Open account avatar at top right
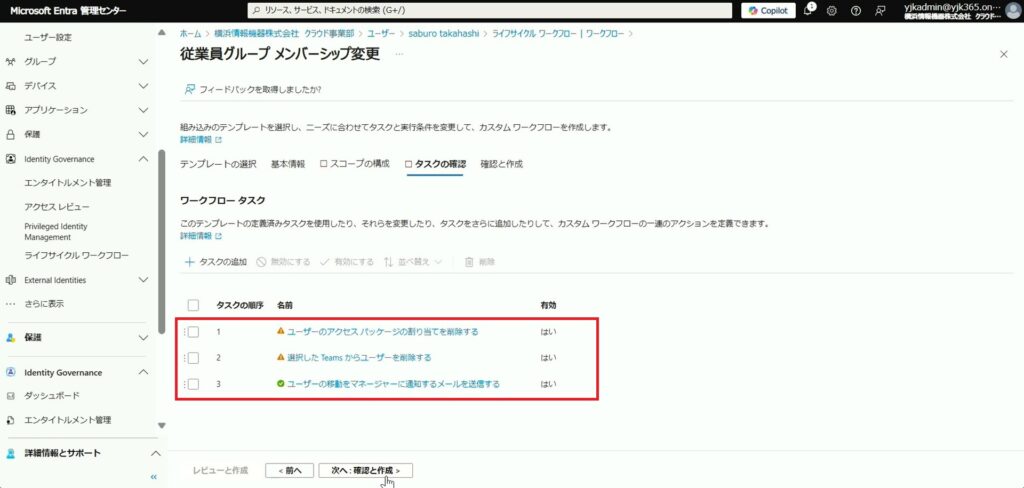Viewport: 1024px width, 488px height. coord(1012,11)
